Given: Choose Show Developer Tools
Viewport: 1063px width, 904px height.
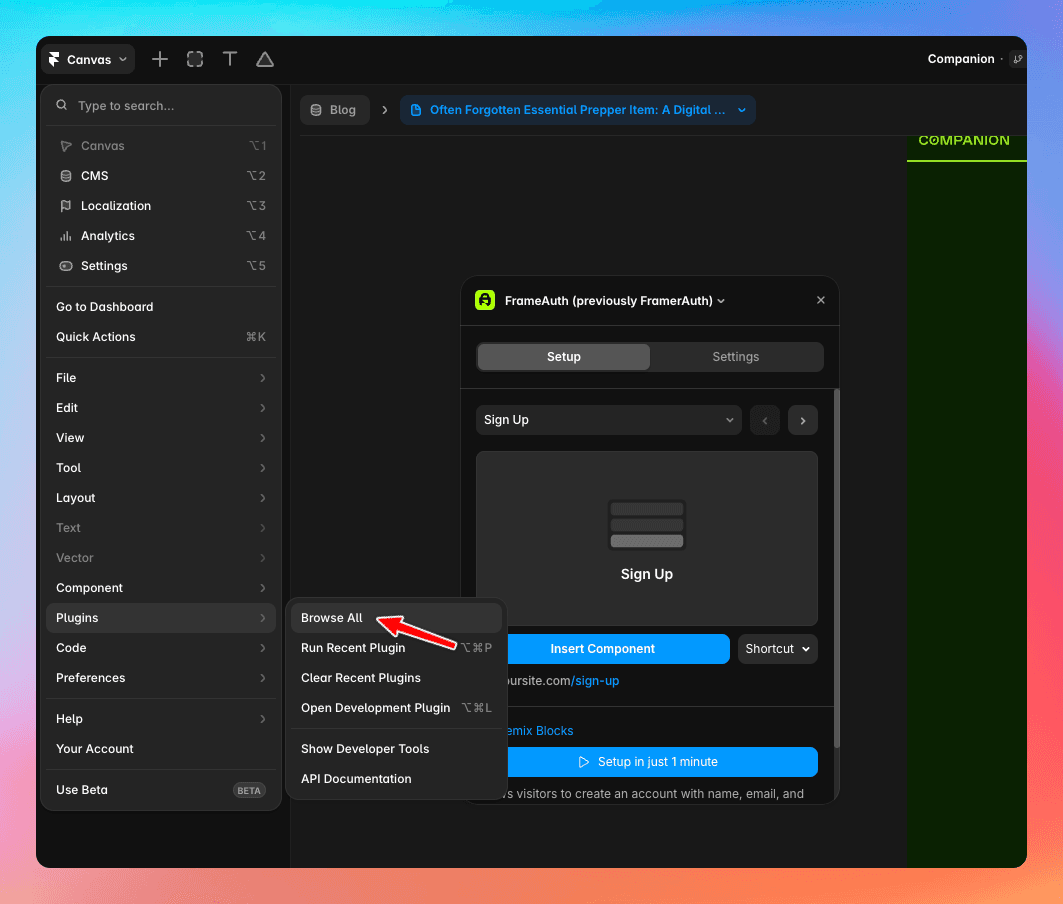Looking at the screenshot, I should tap(397, 749).
